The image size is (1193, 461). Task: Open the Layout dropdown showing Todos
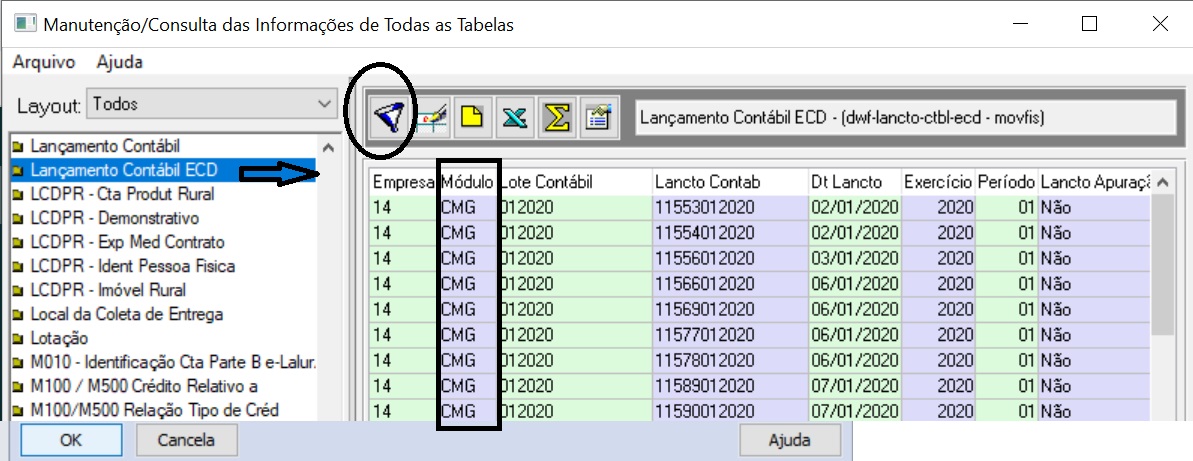tap(212, 104)
